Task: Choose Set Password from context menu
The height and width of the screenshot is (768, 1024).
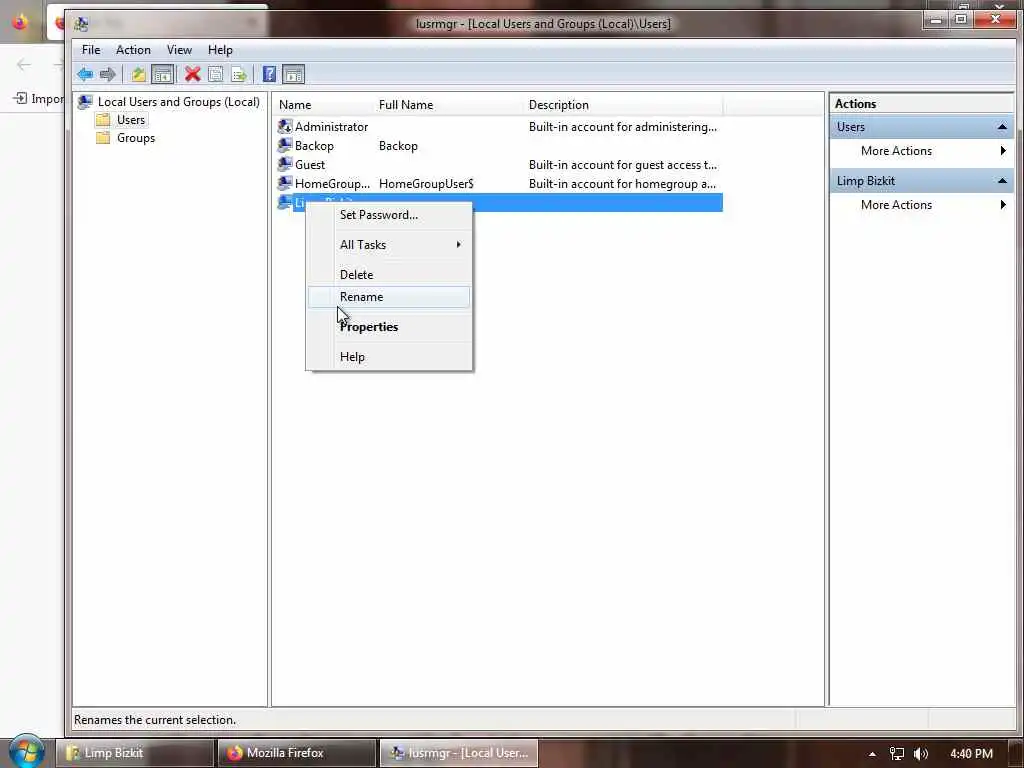Action: (x=389, y=215)
